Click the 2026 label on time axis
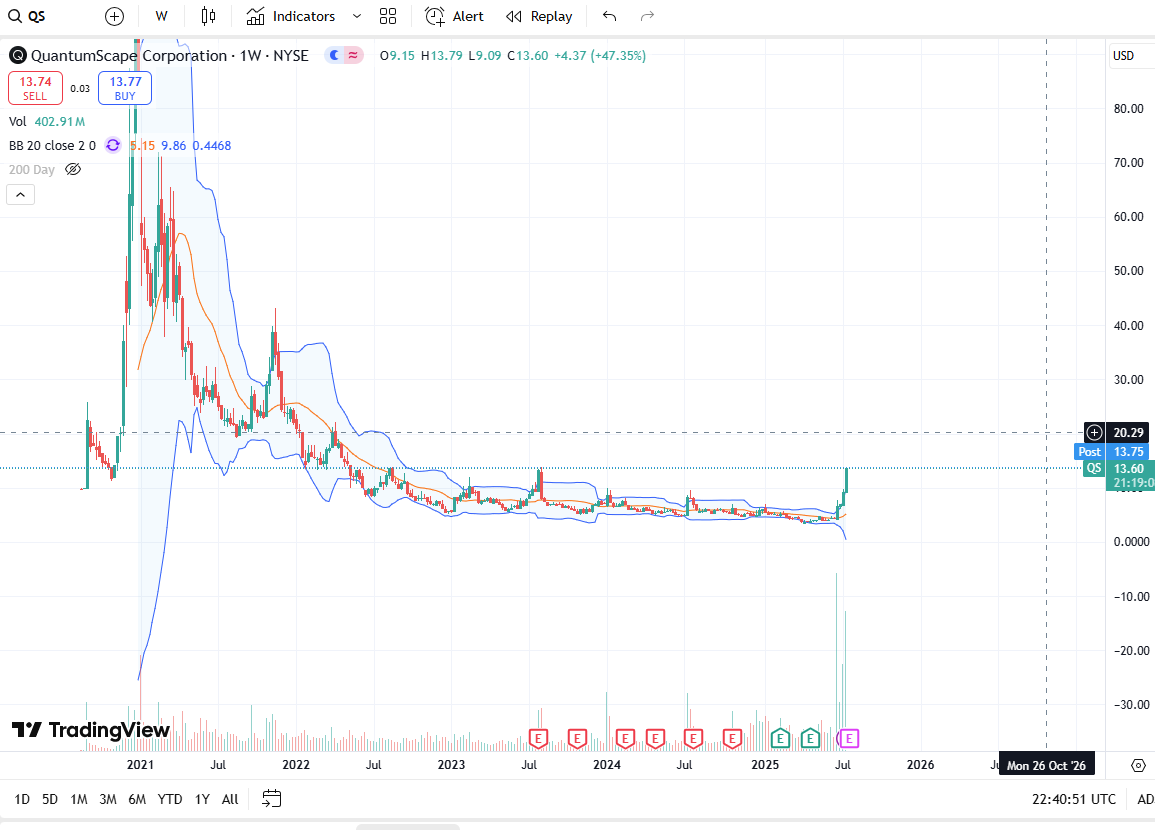Viewport: 1155px width, 830px height. [921, 764]
